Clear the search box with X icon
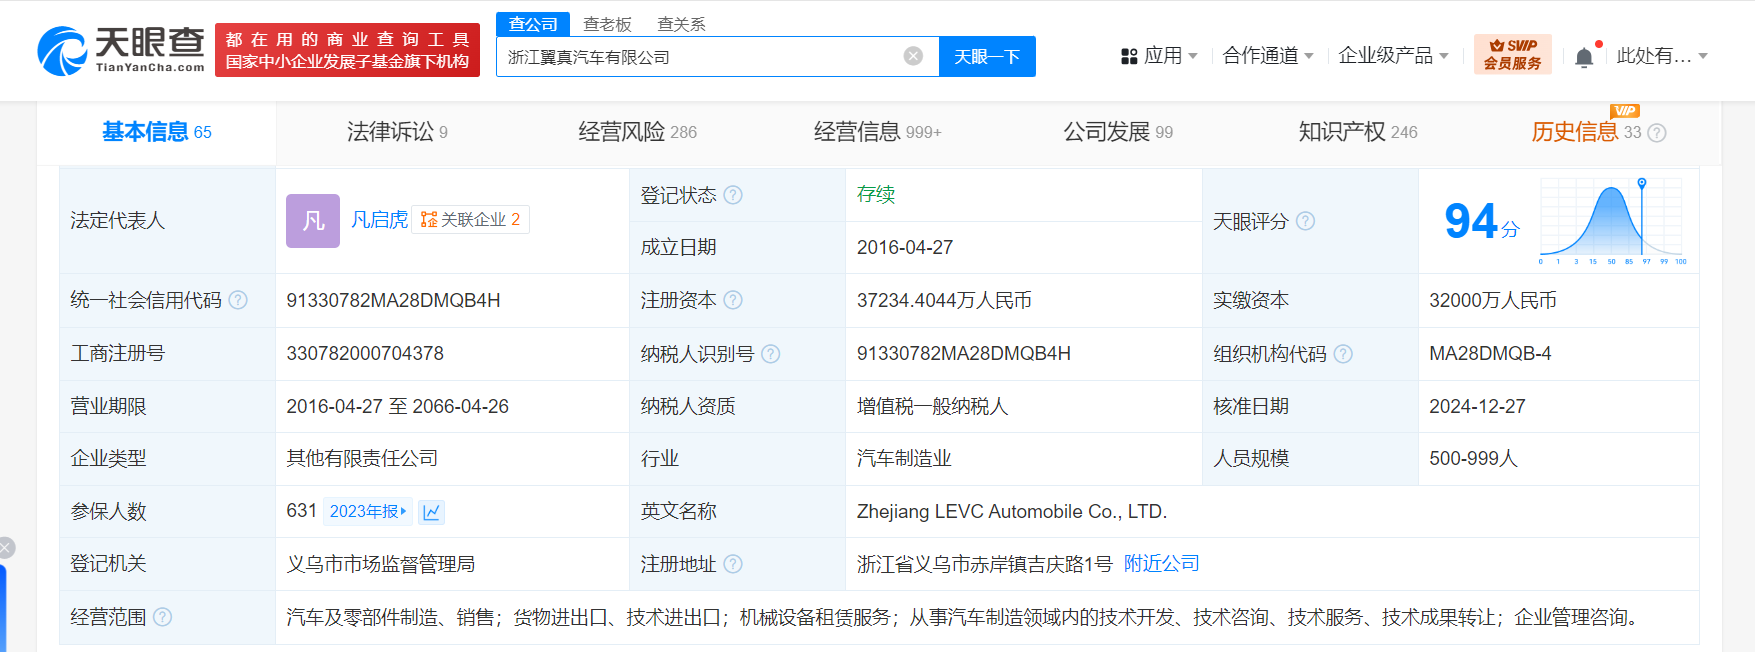Screen dimensions: 1755x652 (x=913, y=56)
